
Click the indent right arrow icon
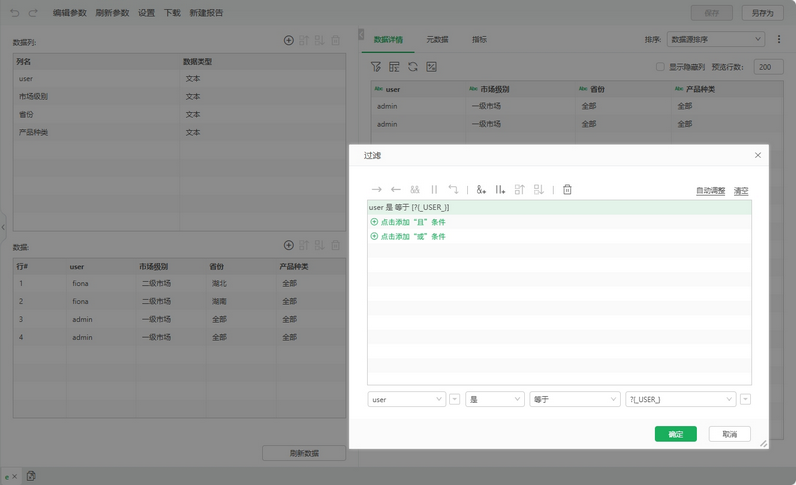377,190
